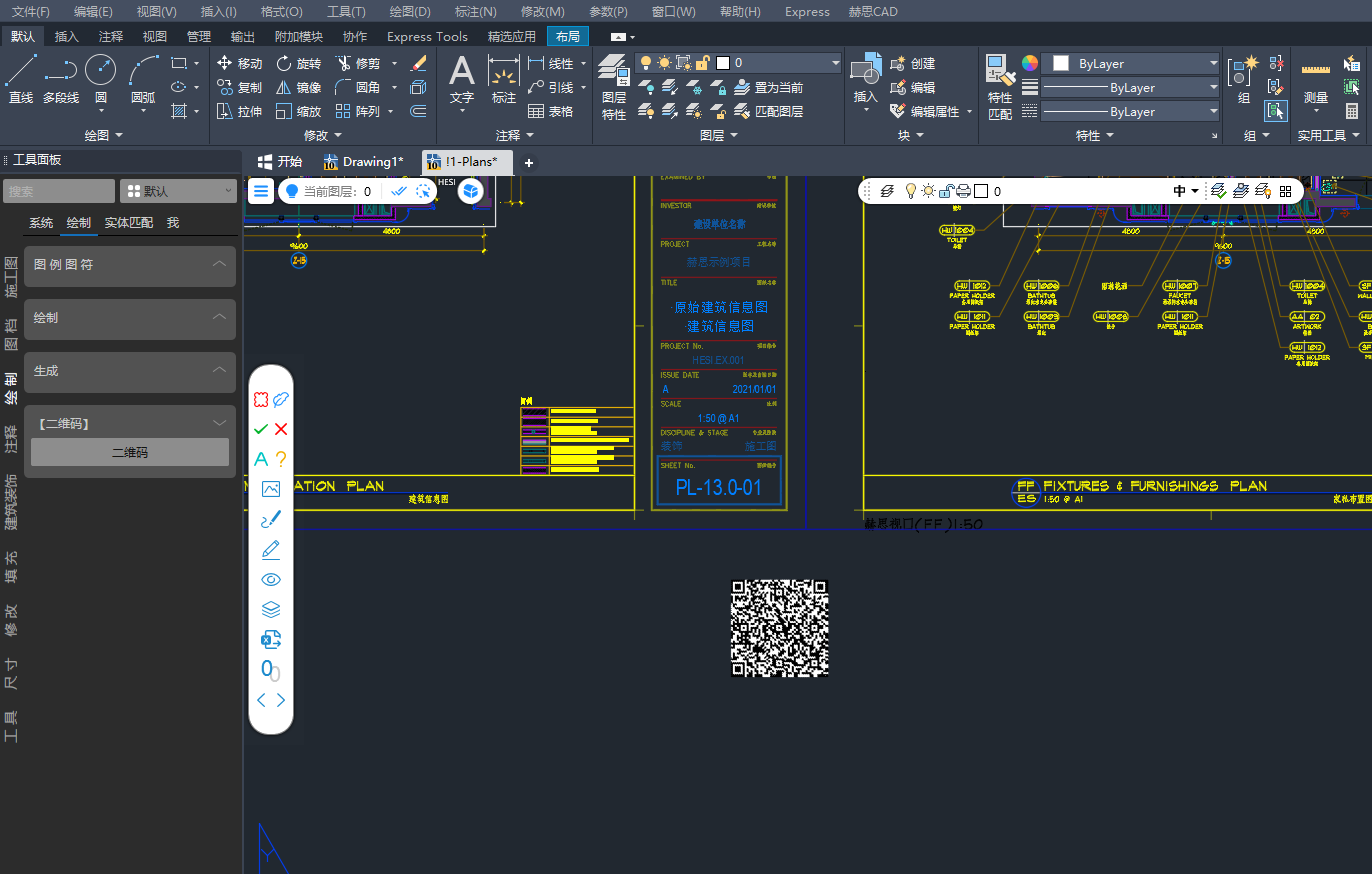Click the 创建 block create button

click(x=912, y=63)
